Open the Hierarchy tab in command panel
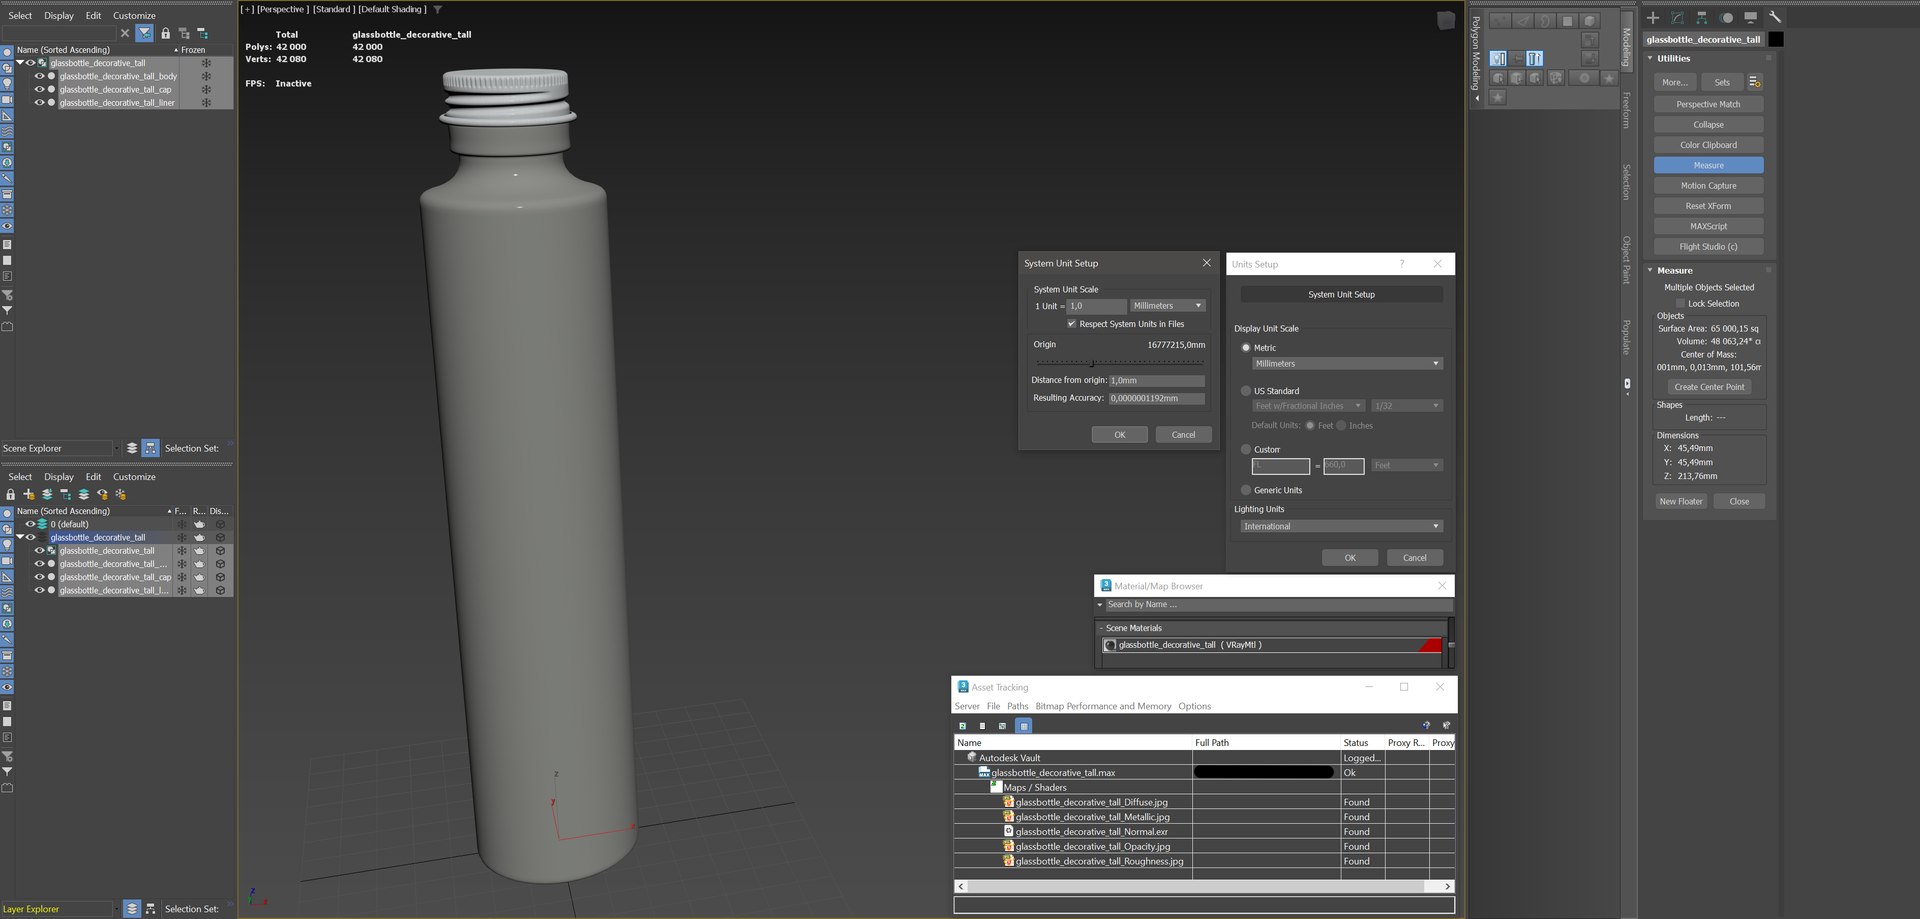The image size is (1920, 919). 1701,17
